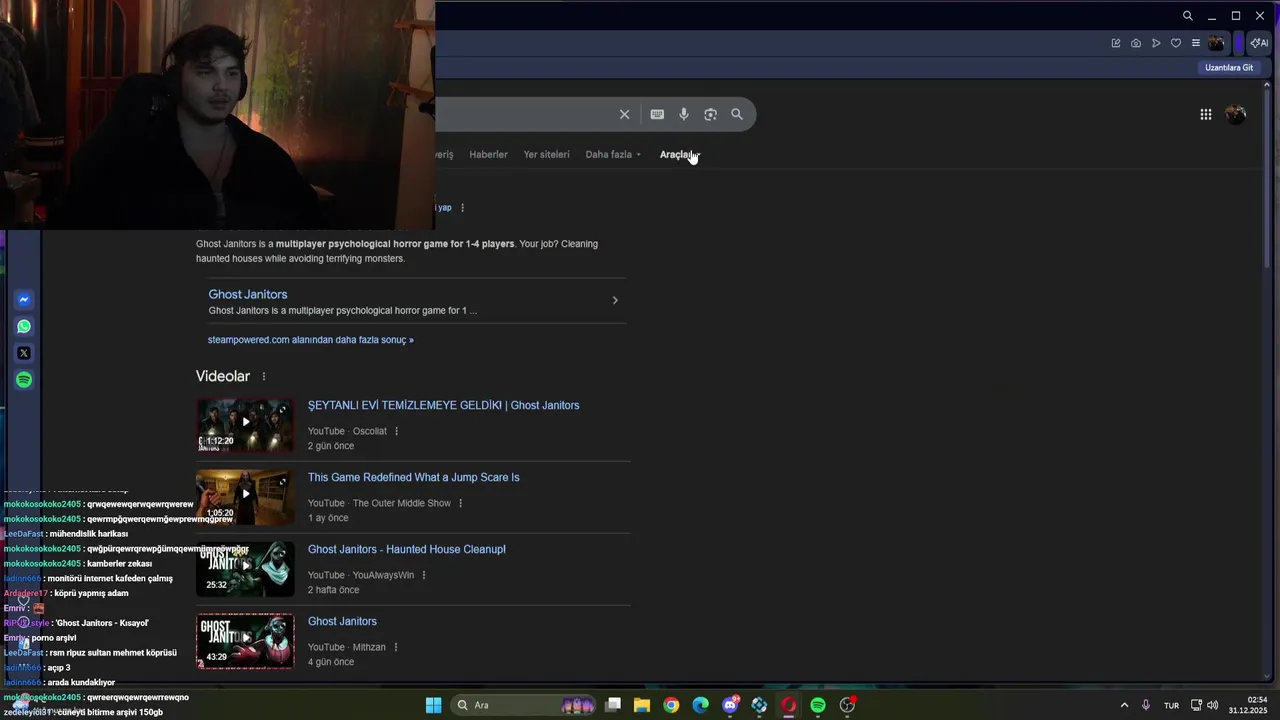Switch to the Yer siteleri tab

[x=546, y=155]
